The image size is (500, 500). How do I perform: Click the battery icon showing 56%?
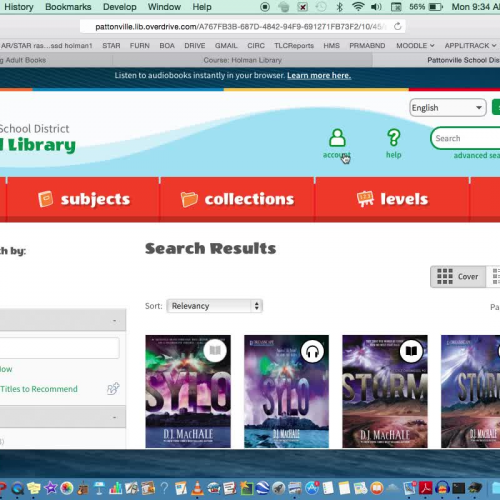click(x=435, y=7)
